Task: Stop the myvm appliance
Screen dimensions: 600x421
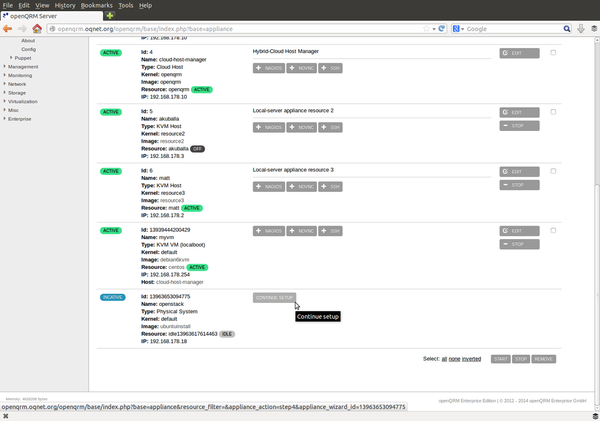Action: tap(519, 244)
